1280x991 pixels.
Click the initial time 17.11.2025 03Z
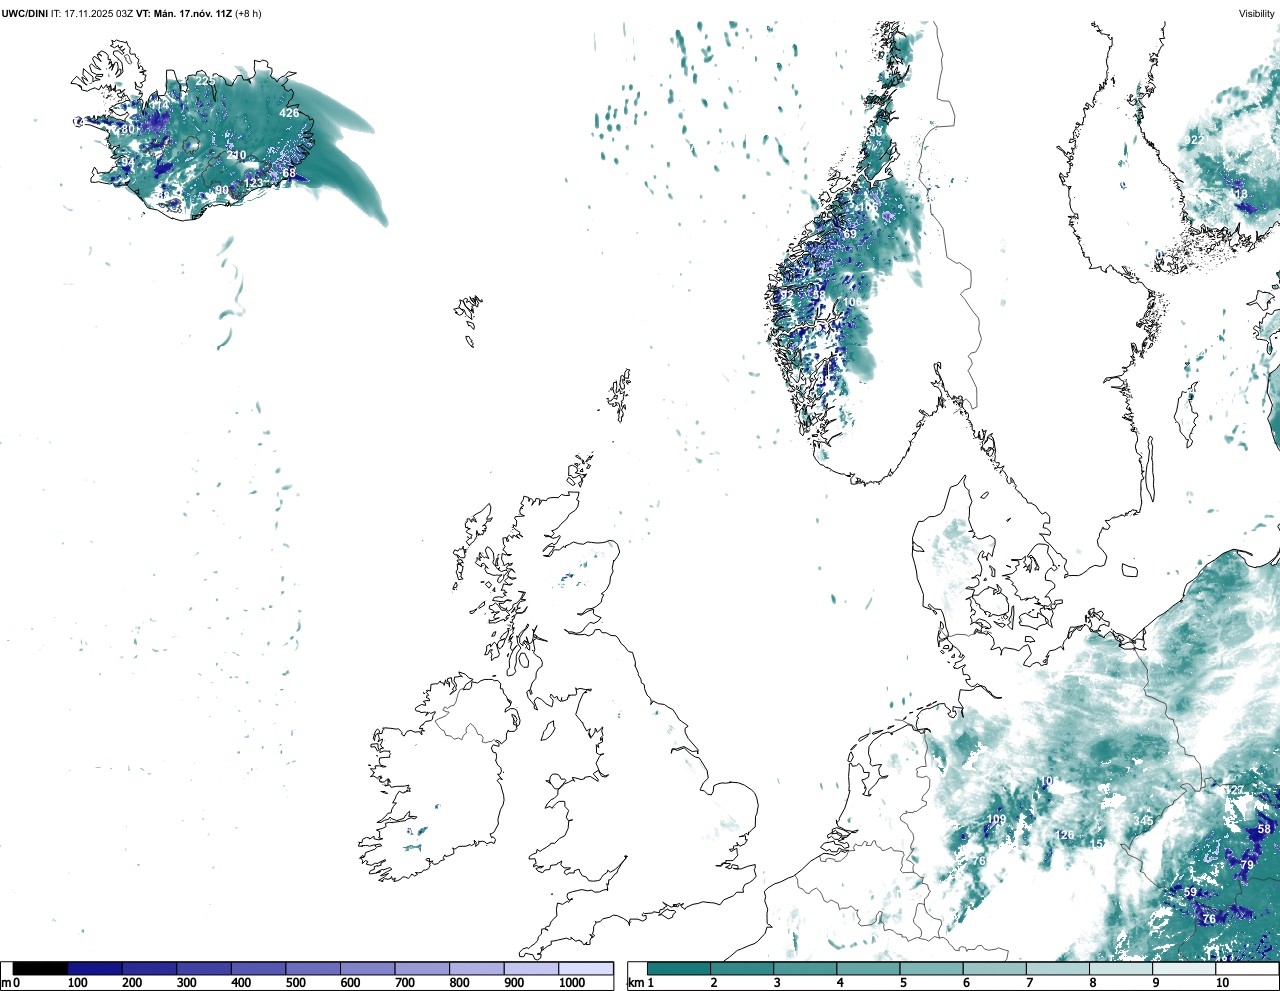tap(99, 13)
